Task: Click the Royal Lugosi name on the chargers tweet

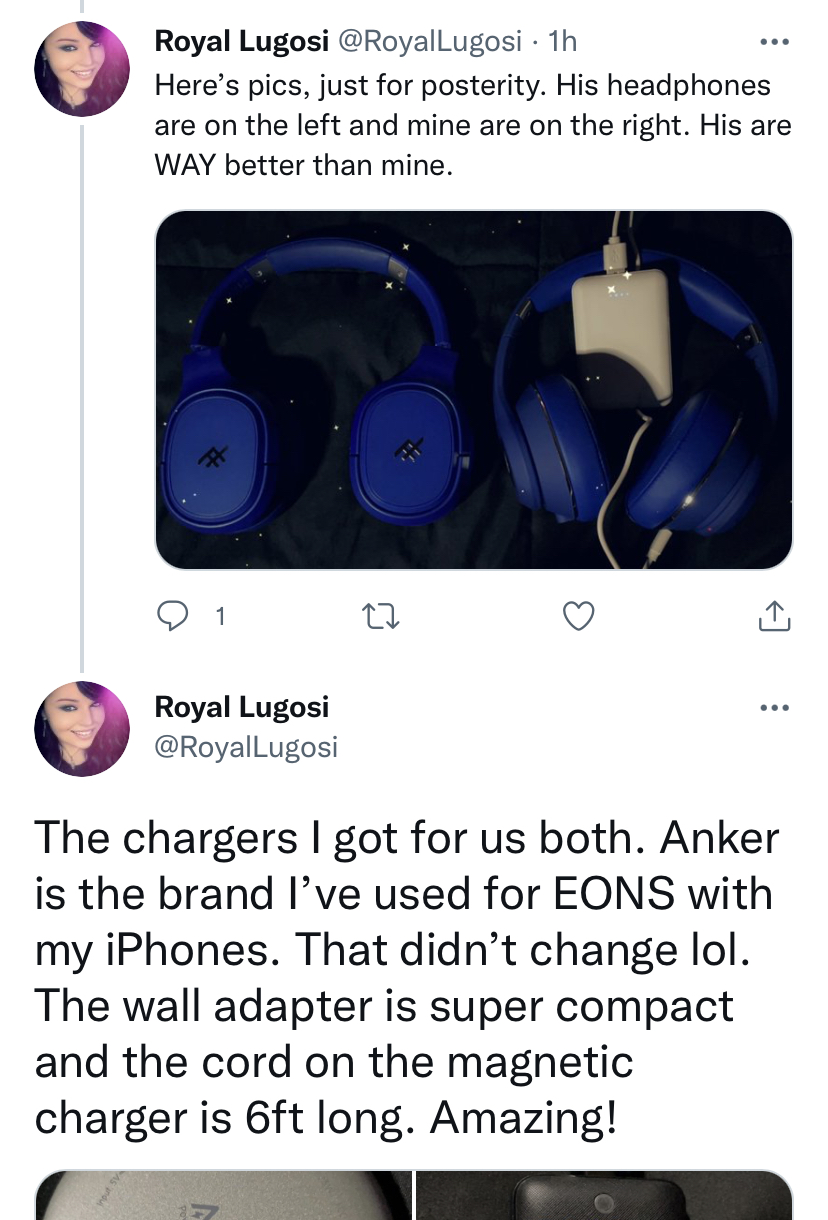Action: tap(242, 707)
